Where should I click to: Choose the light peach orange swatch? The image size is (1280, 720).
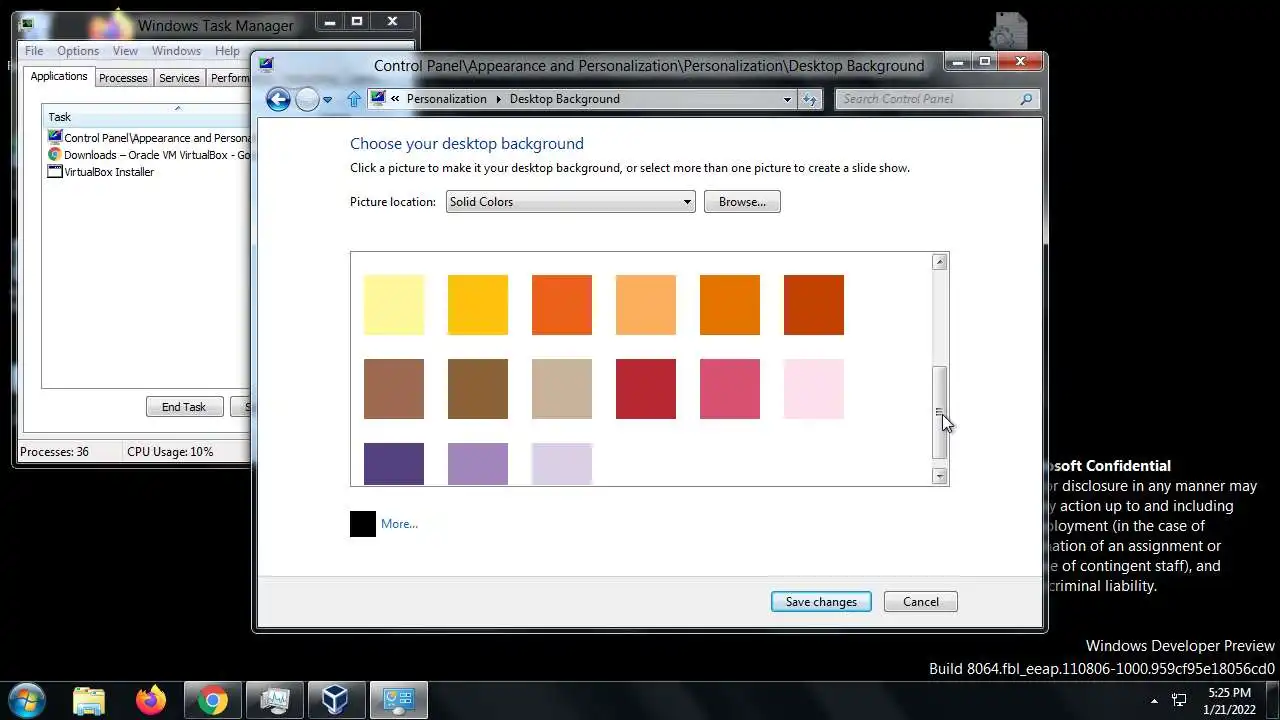pos(646,305)
